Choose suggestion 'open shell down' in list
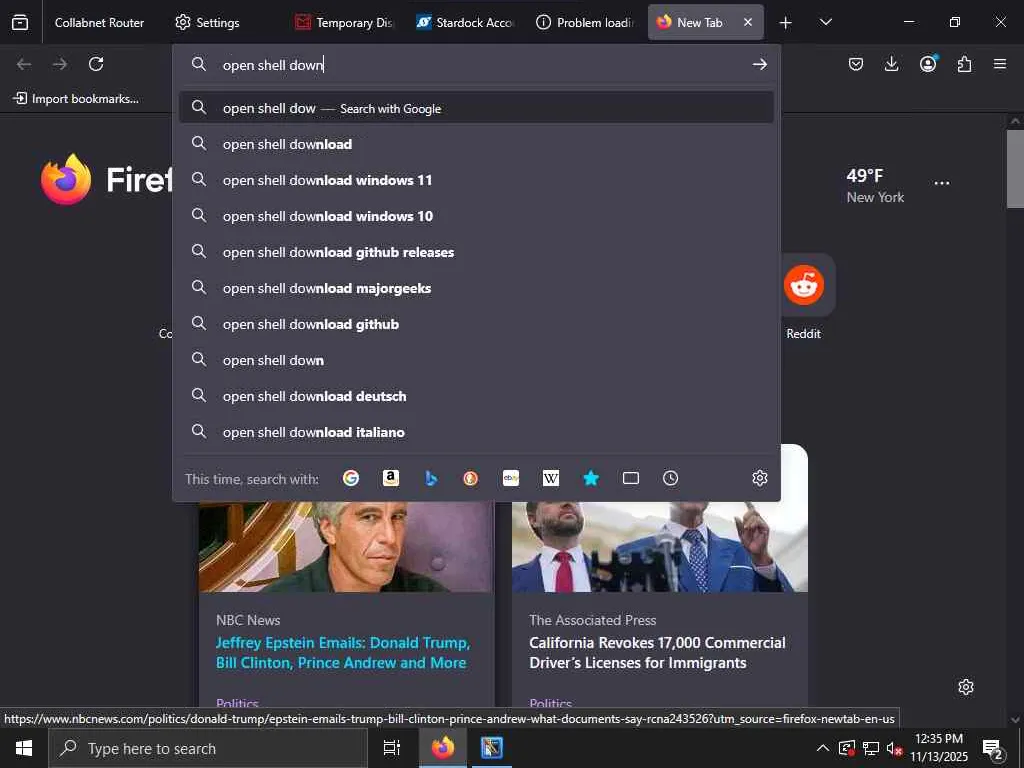Image resolution: width=1024 pixels, height=768 pixels. click(476, 360)
